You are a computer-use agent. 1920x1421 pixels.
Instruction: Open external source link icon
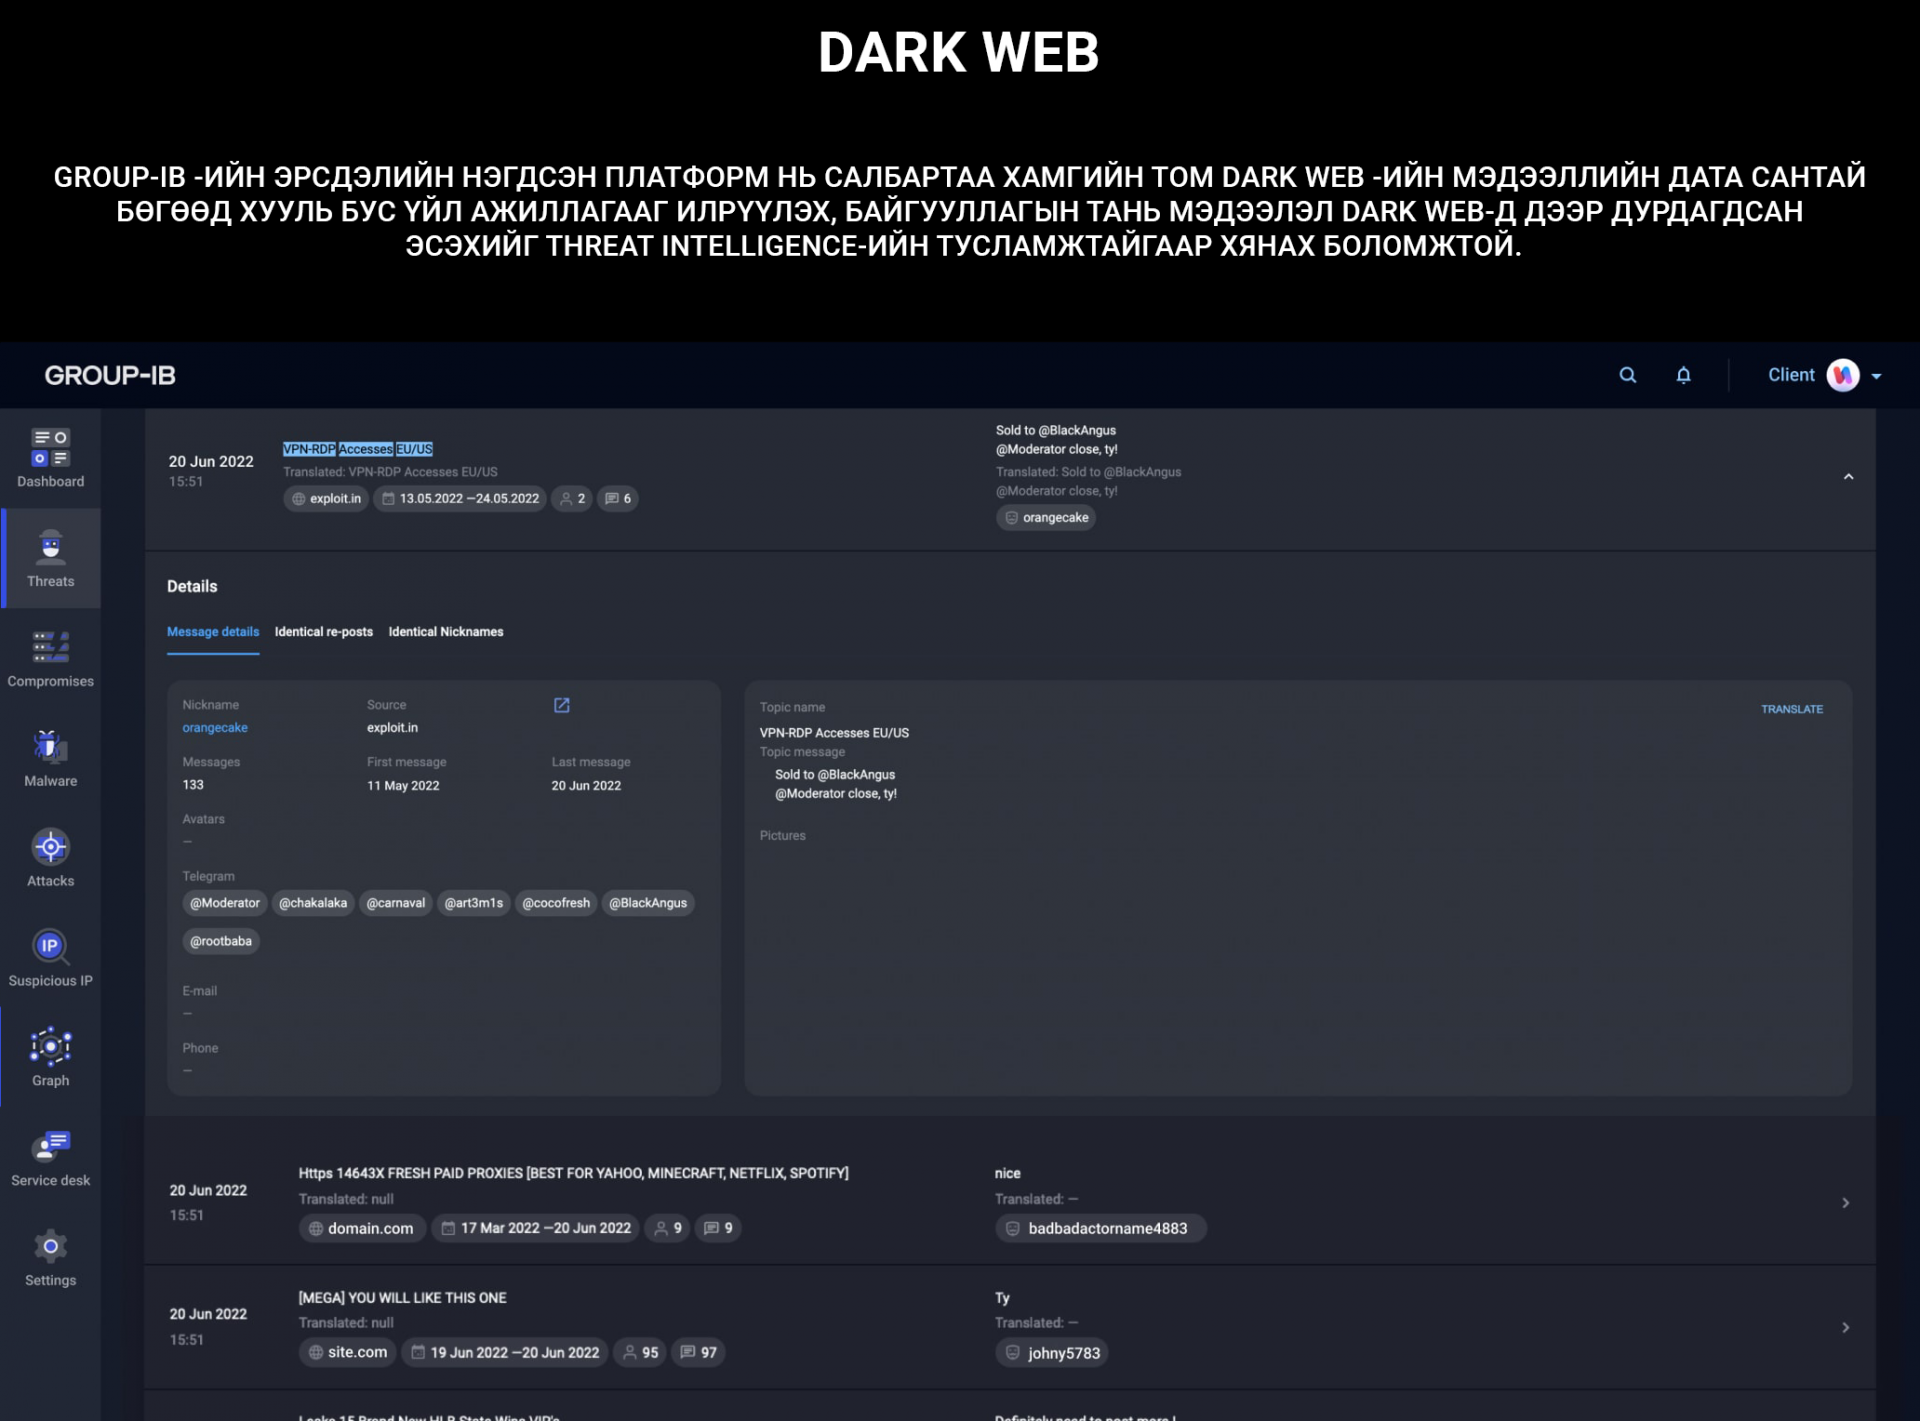pos(562,705)
